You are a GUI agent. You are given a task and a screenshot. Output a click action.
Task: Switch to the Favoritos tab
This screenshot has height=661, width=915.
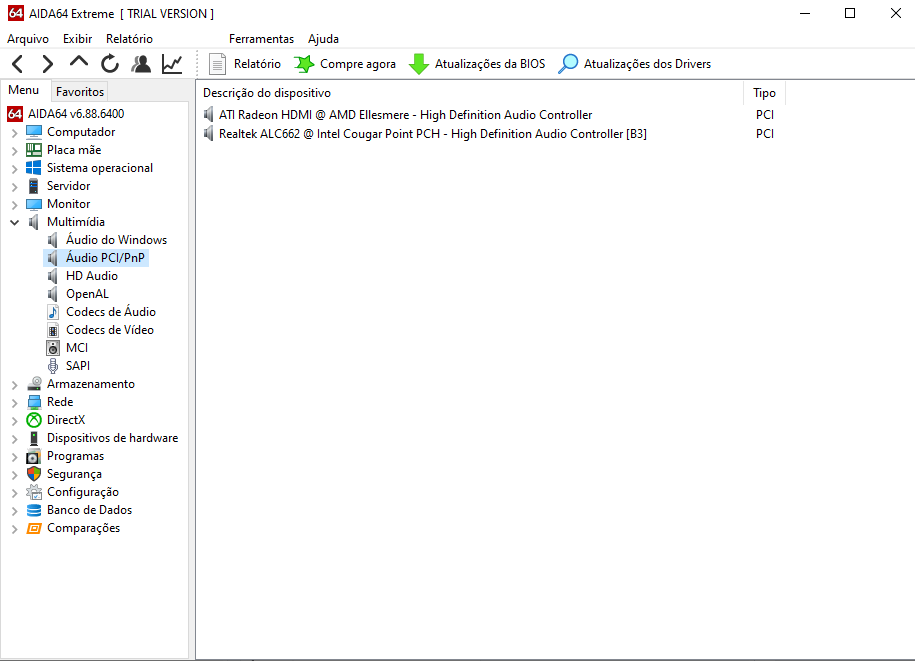pos(80,92)
